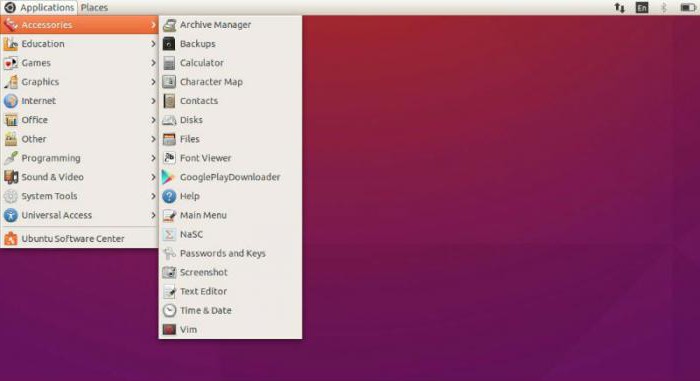Click the Disks icon
This screenshot has width=700, height=381.
point(169,120)
